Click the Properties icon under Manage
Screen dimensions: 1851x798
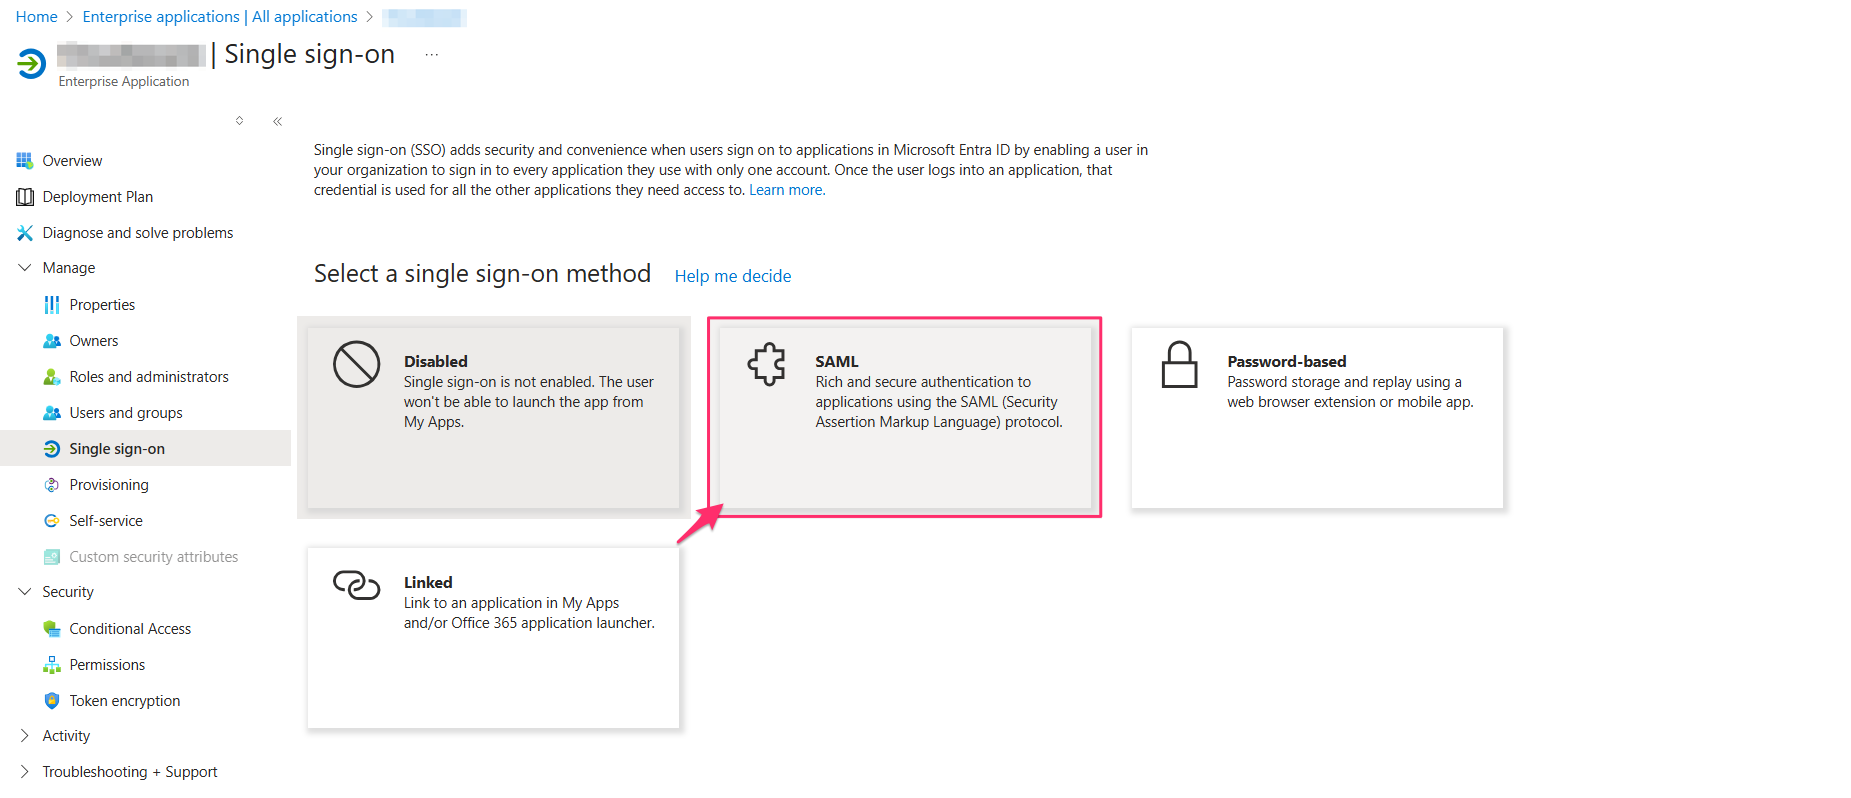(52, 304)
